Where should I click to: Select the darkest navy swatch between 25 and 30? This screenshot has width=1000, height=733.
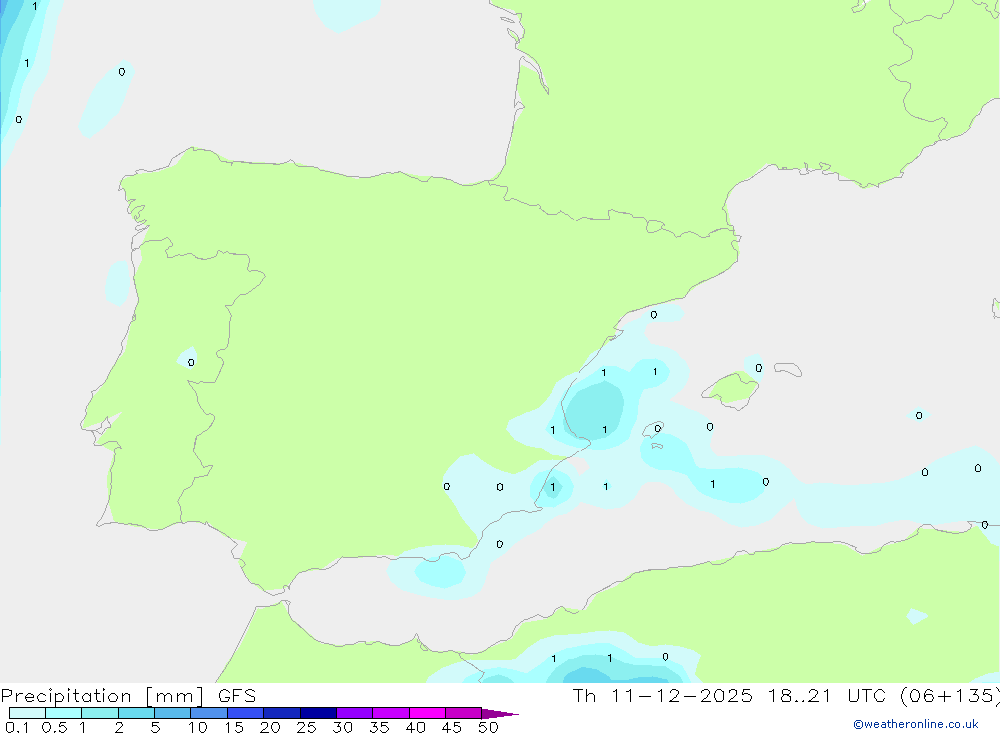coord(318,713)
